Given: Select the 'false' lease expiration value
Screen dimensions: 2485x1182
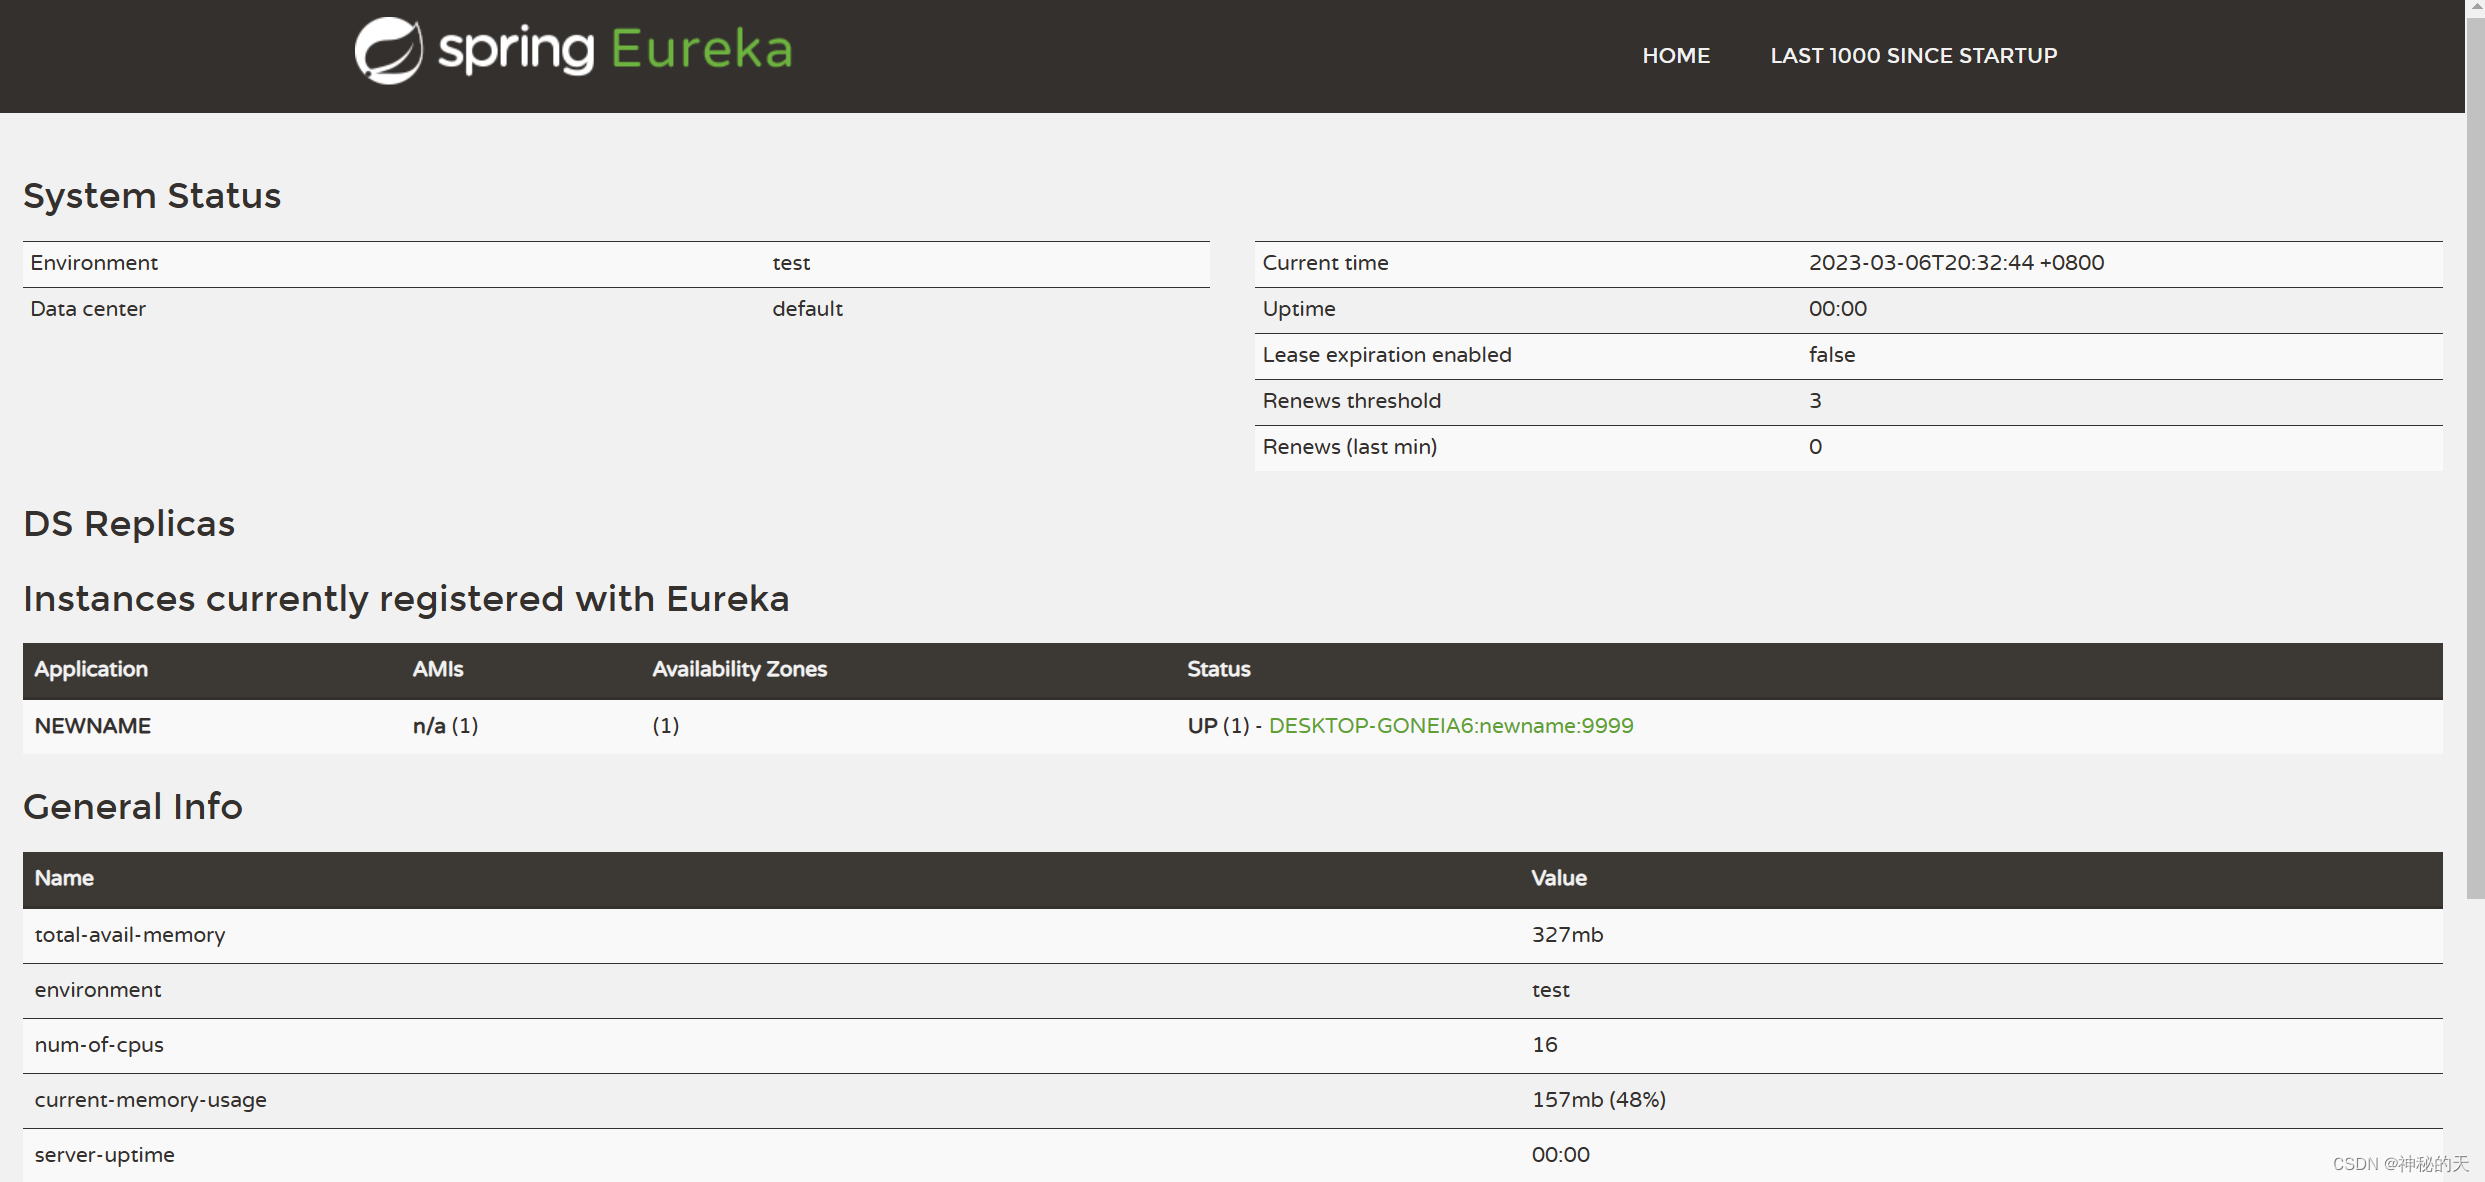Looking at the screenshot, I should 1831,355.
